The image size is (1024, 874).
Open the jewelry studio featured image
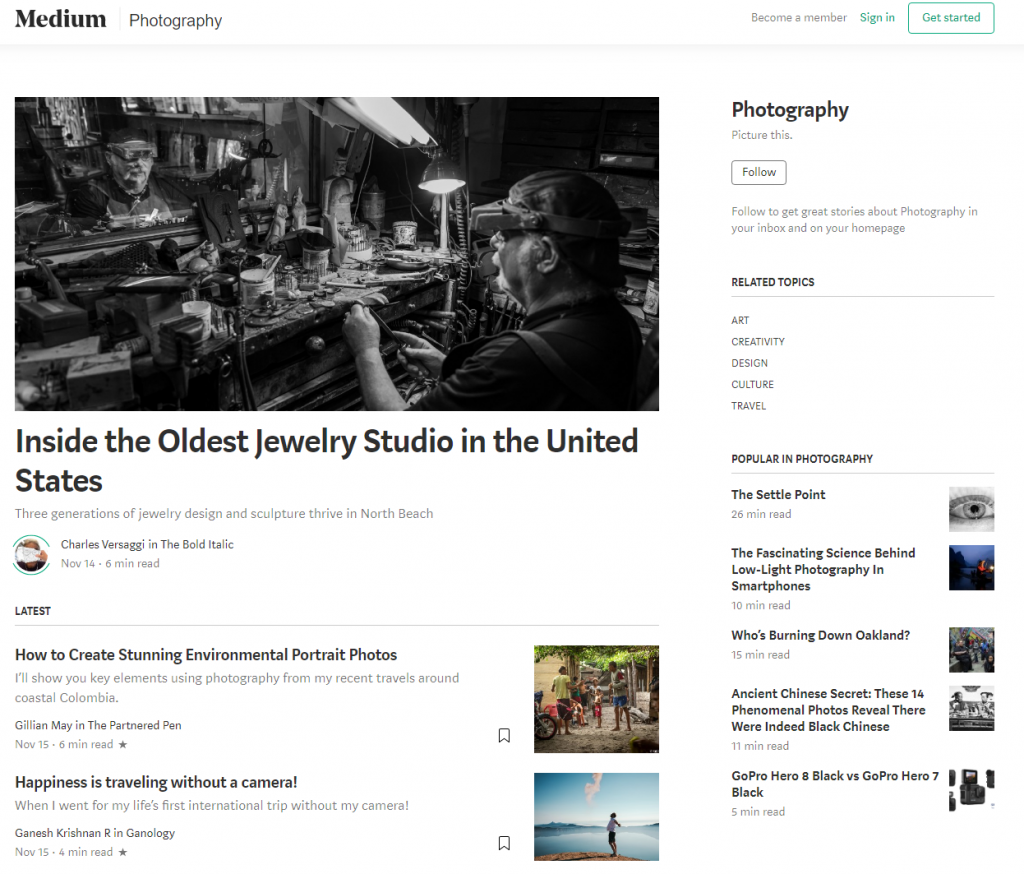point(337,254)
